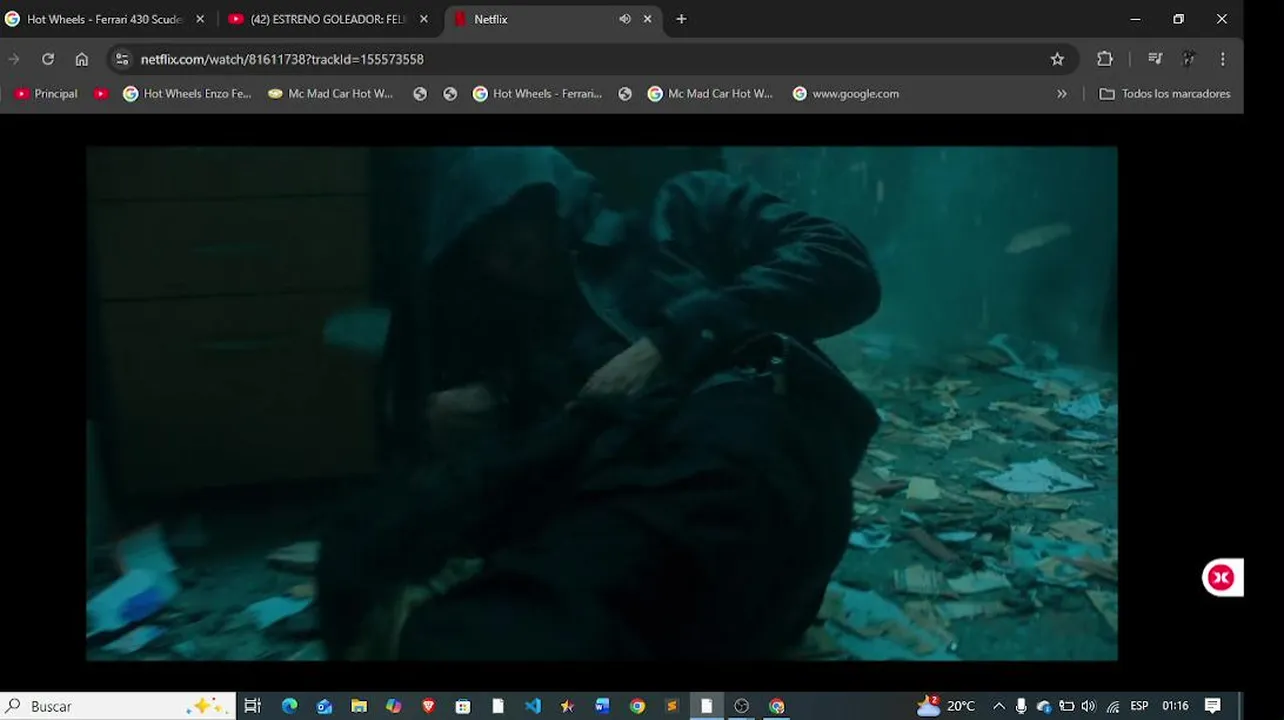Viewport: 1284px width, 720px height.
Task: Open Visual Studio Code from the taskbar
Action: [x=532, y=706]
